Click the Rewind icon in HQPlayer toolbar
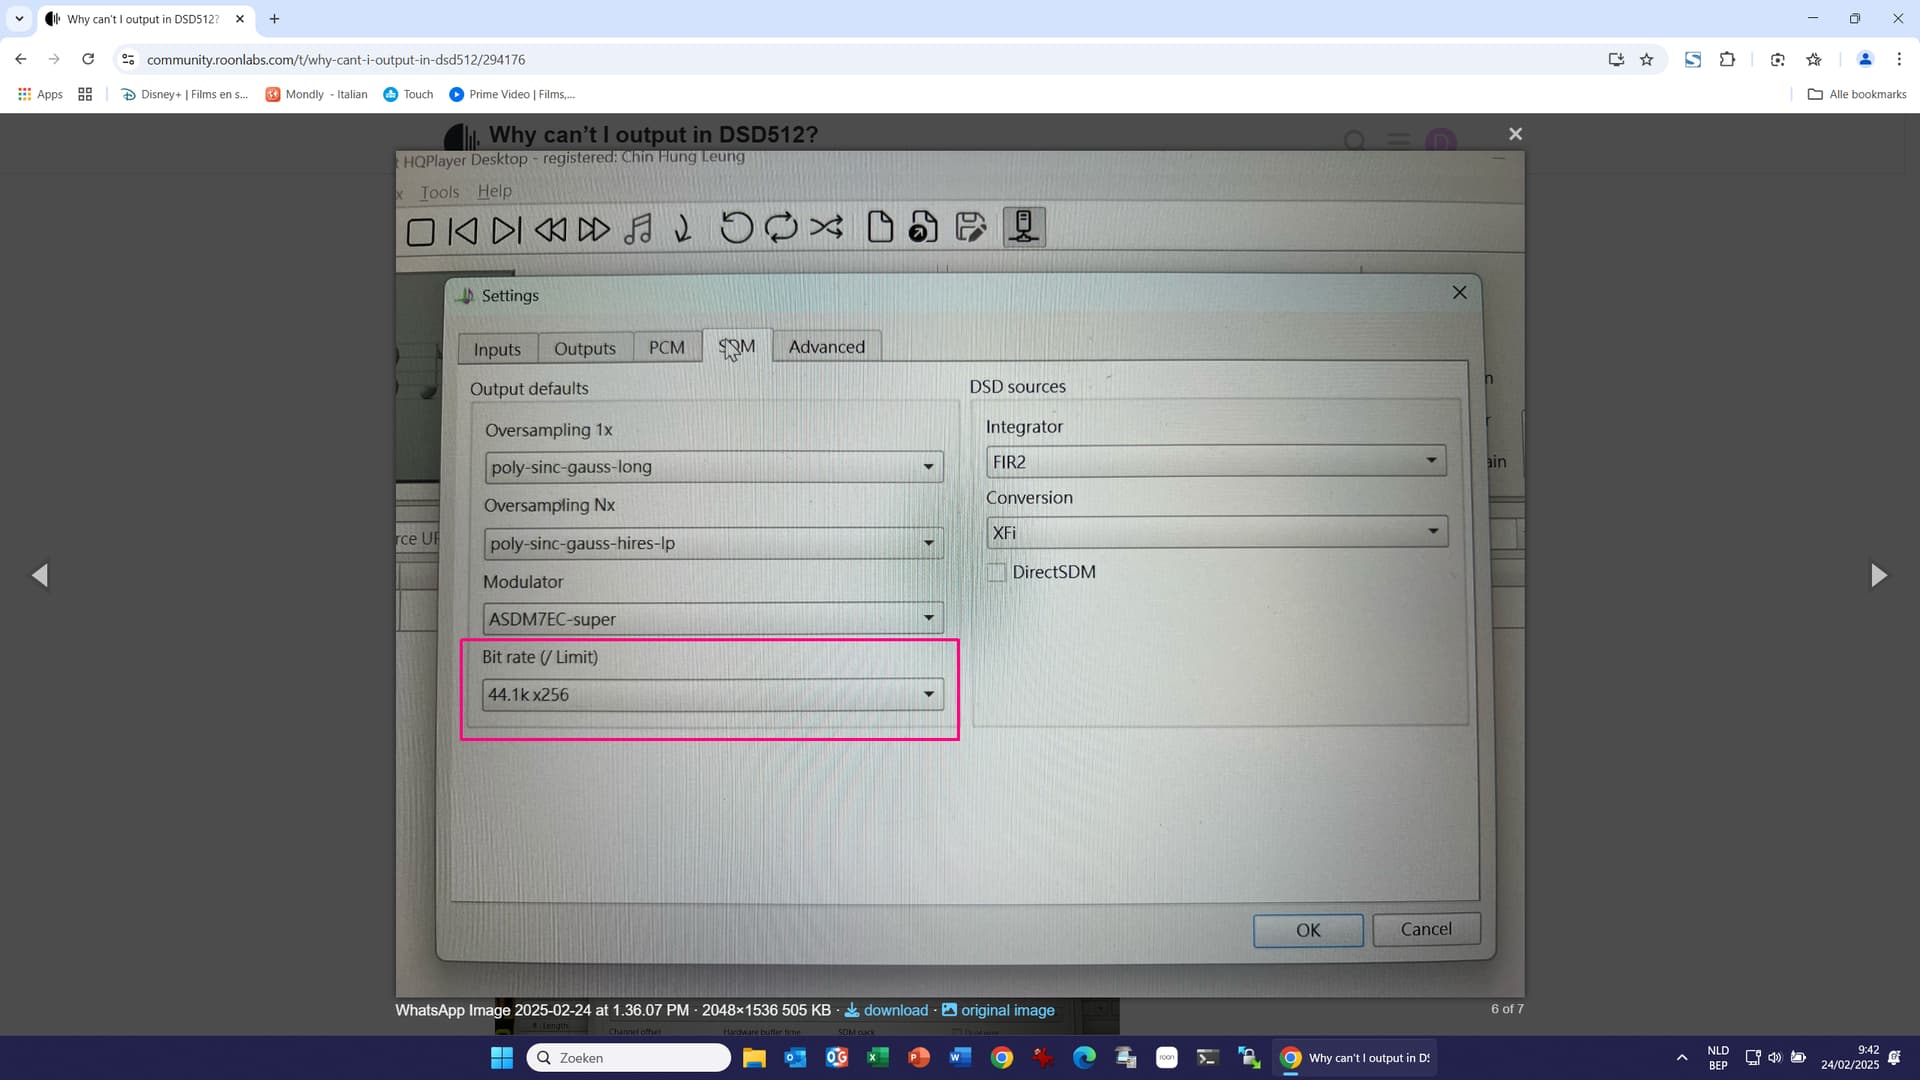The width and height of the screenshot is (1920, 1080). [550, 230]
